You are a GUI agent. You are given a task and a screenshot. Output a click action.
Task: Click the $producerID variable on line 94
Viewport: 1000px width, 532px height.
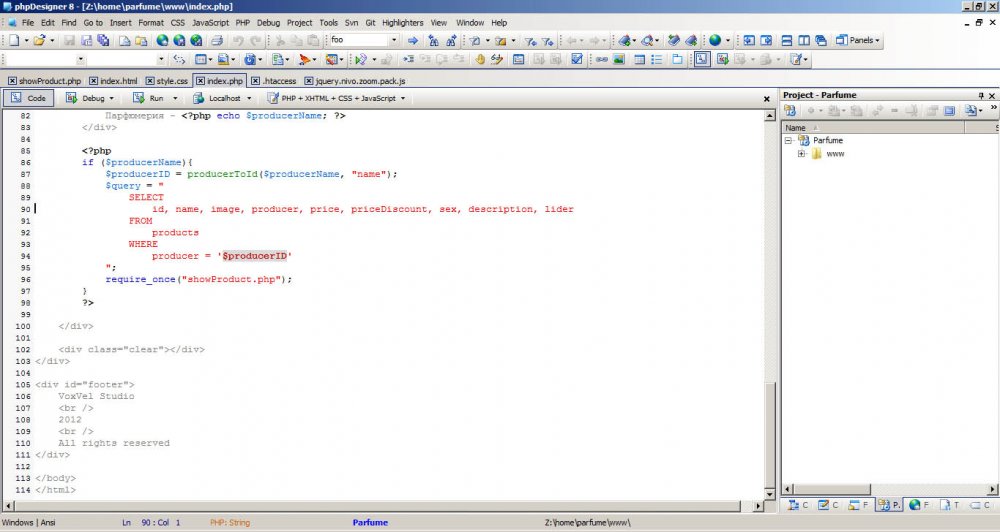pos(254,256)
